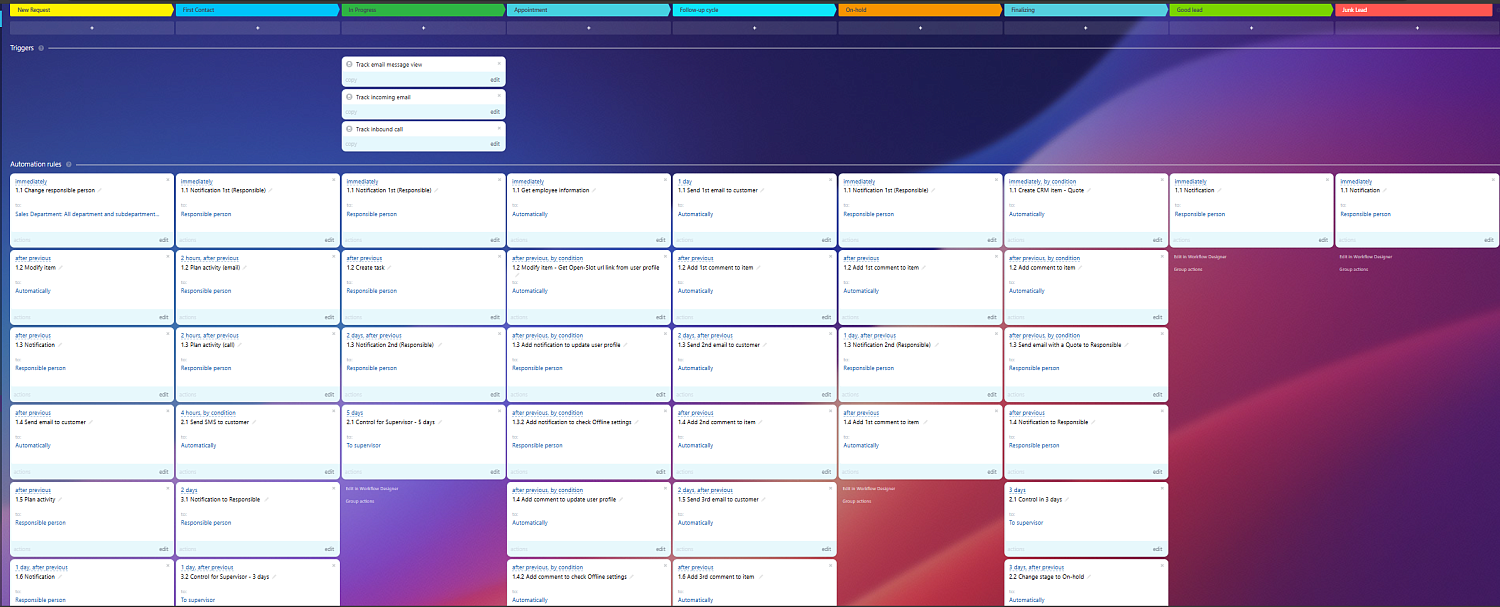The width and height of the screenshot is (1500, 607).
Task: Select the In Progress stage color bar
Action: [423, 10]
